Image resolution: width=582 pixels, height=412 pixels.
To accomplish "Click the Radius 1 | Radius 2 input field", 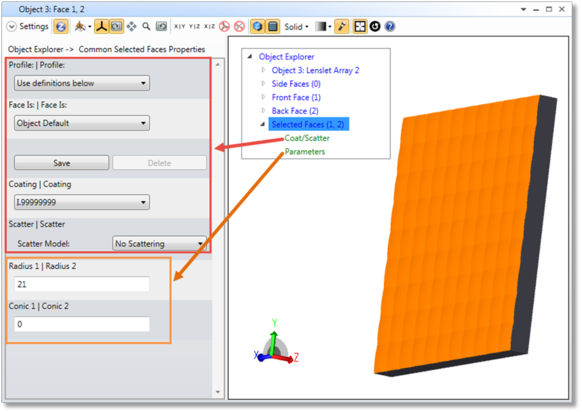I will click(82, 284).
